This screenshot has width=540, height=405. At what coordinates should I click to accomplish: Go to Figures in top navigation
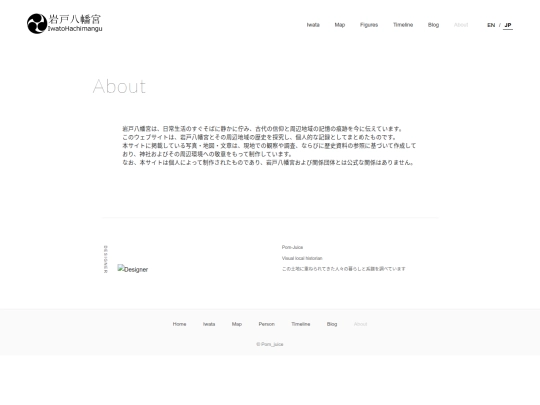click(x=369, y=25)
